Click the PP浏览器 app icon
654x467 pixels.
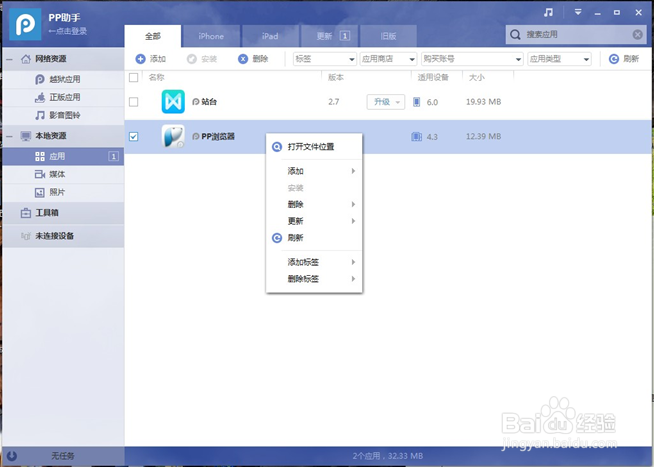(173, 136)
